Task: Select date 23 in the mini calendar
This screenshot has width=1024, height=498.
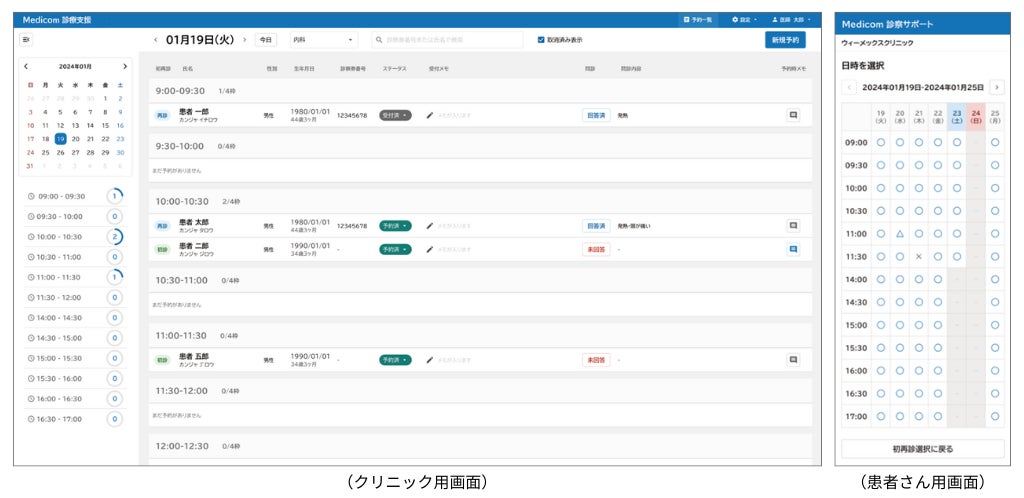Action: [x=120, y=139]
